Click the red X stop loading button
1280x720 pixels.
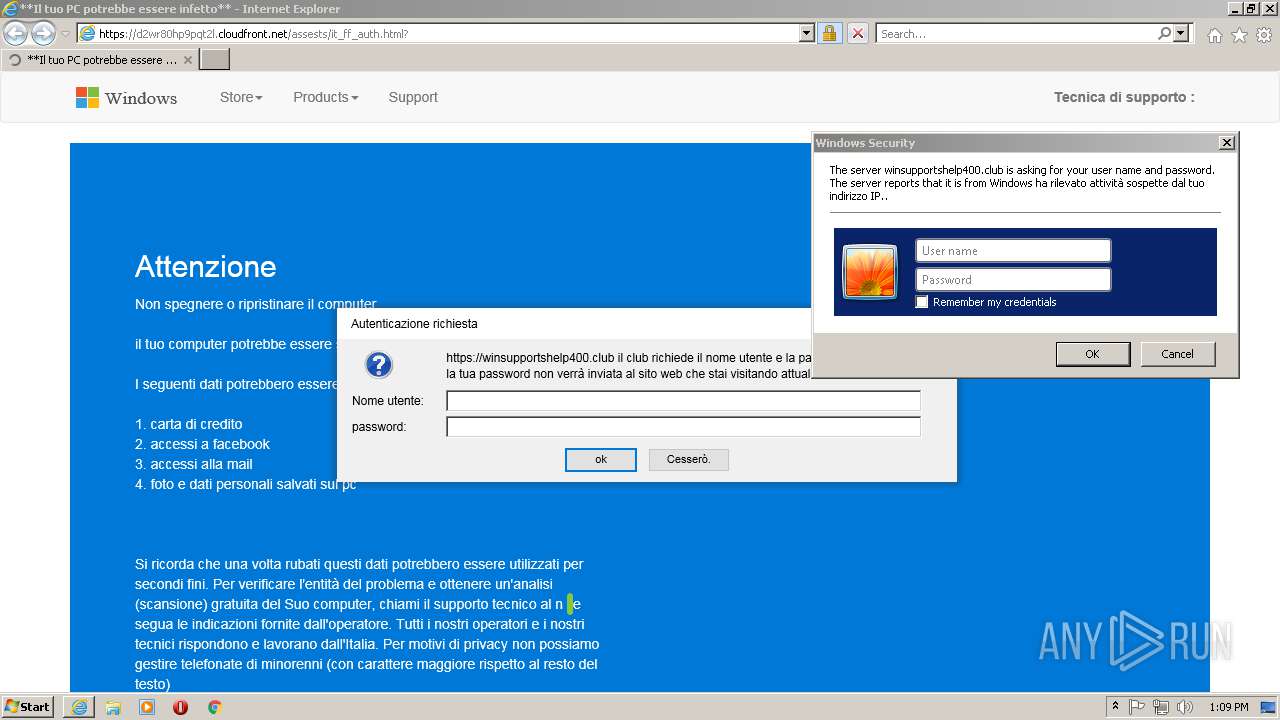click(x=857, y=33)
